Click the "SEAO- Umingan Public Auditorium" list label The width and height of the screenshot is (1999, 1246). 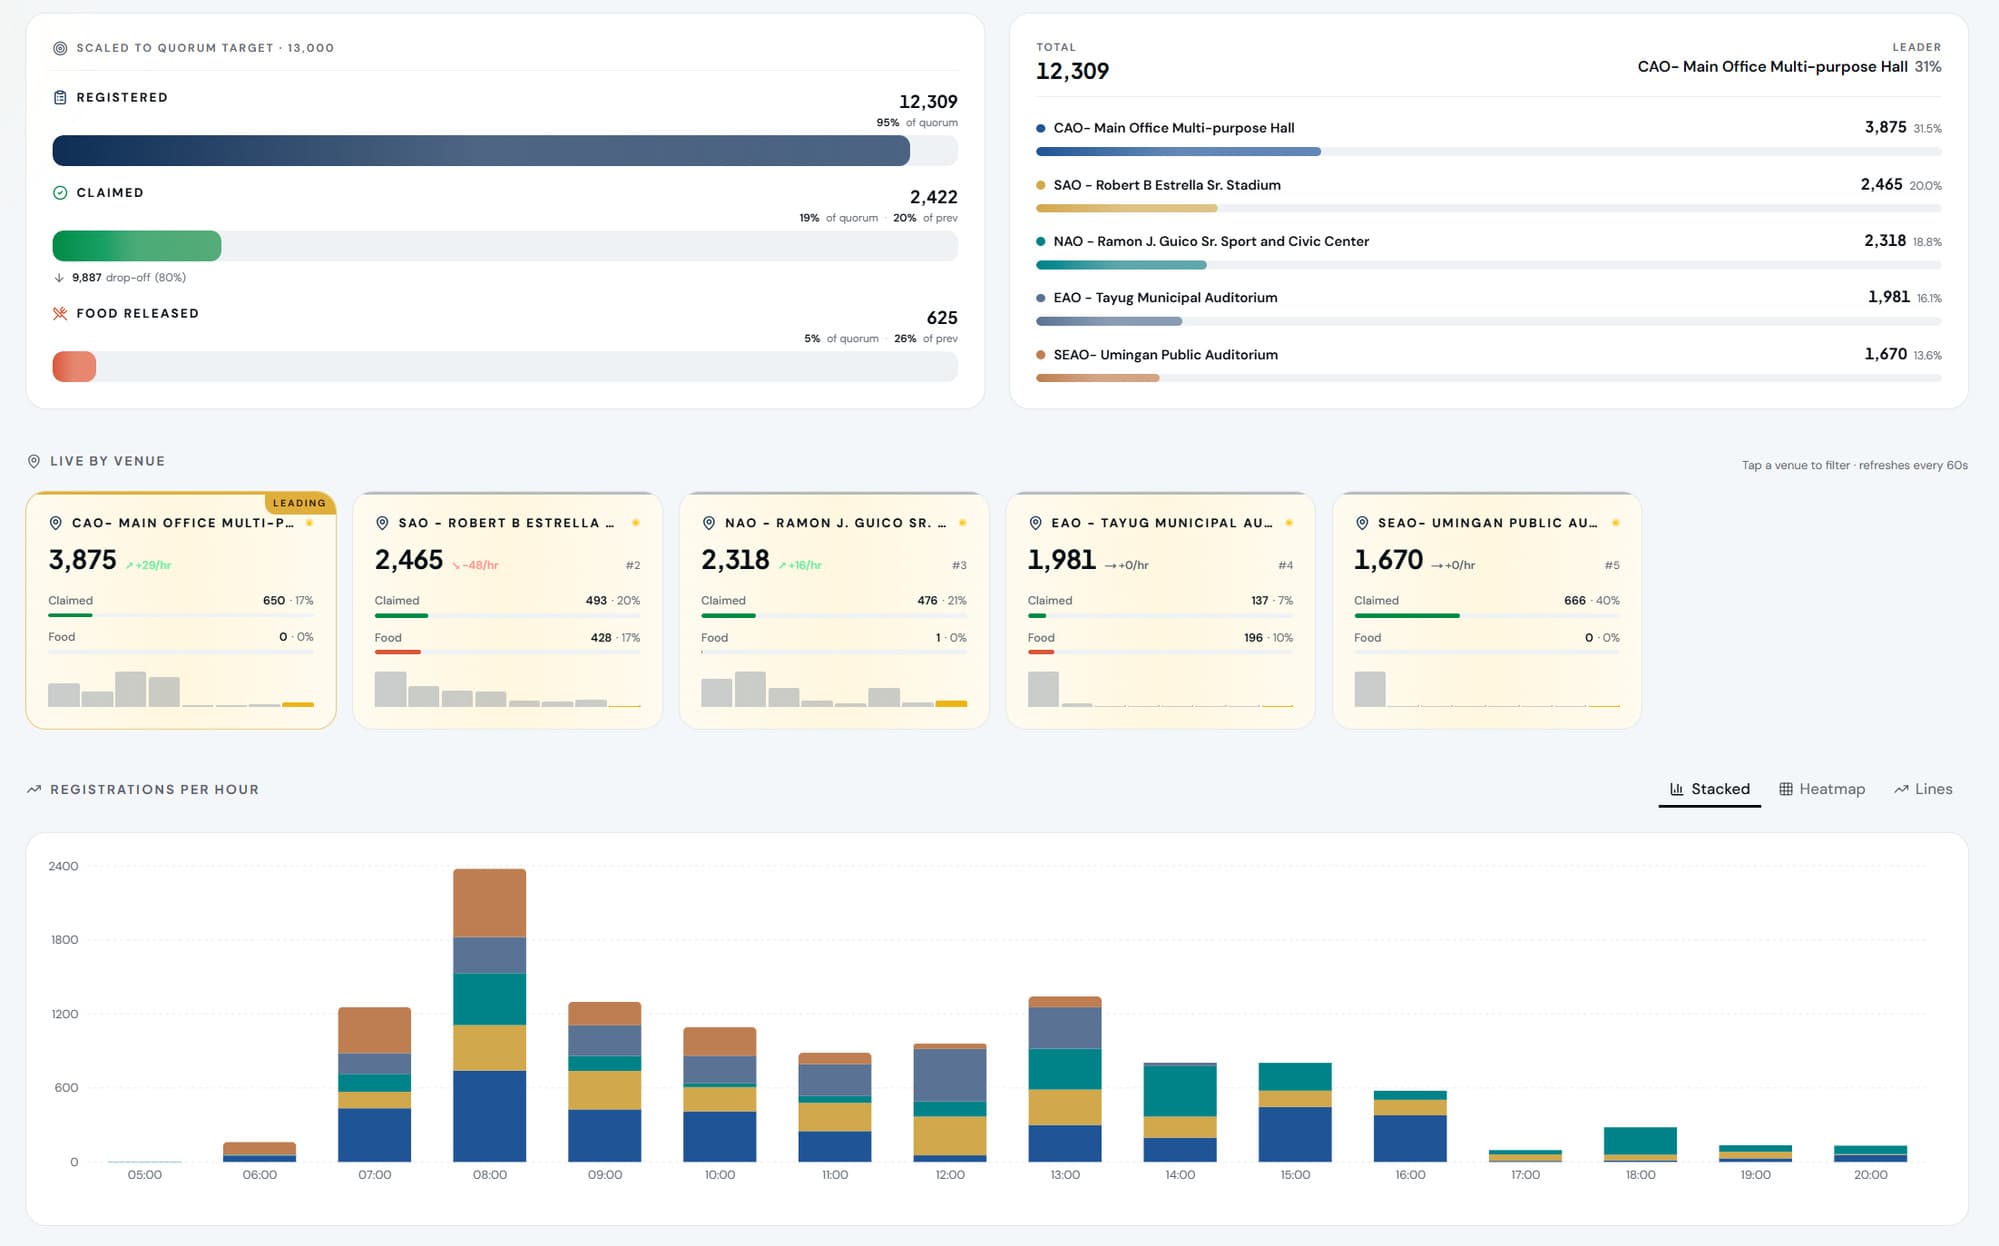pyautogui.click(x=1166, y=355)
